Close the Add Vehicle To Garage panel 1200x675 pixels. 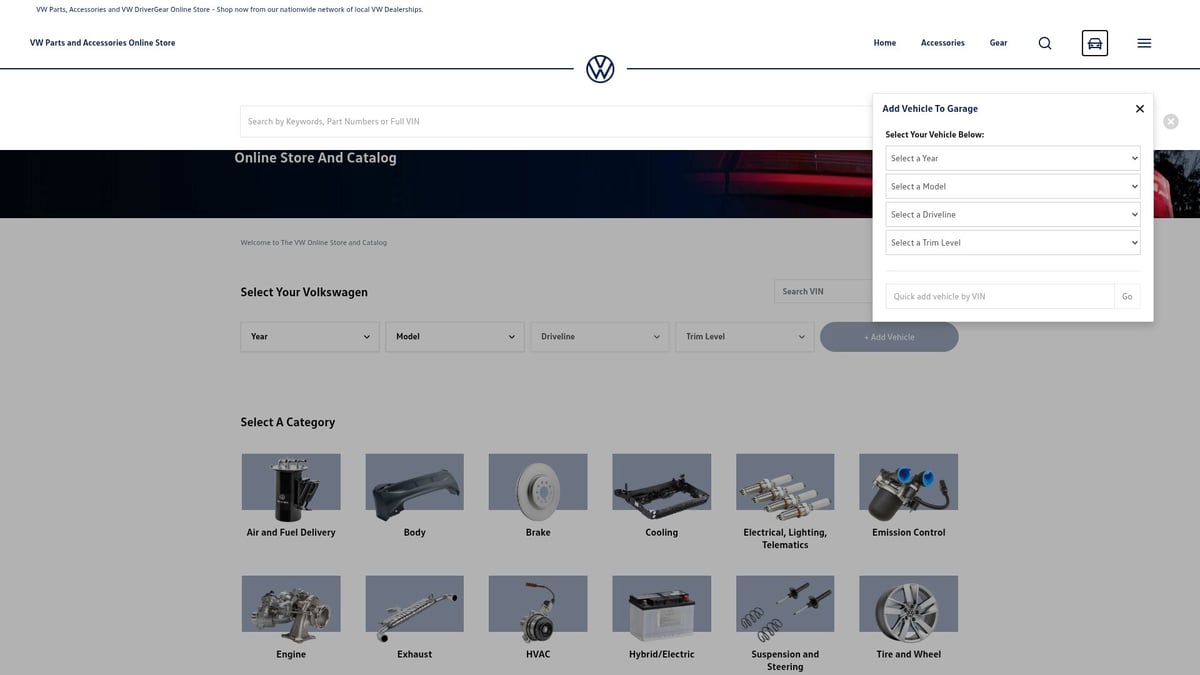pyautogui.click(x=1139, y=109)
